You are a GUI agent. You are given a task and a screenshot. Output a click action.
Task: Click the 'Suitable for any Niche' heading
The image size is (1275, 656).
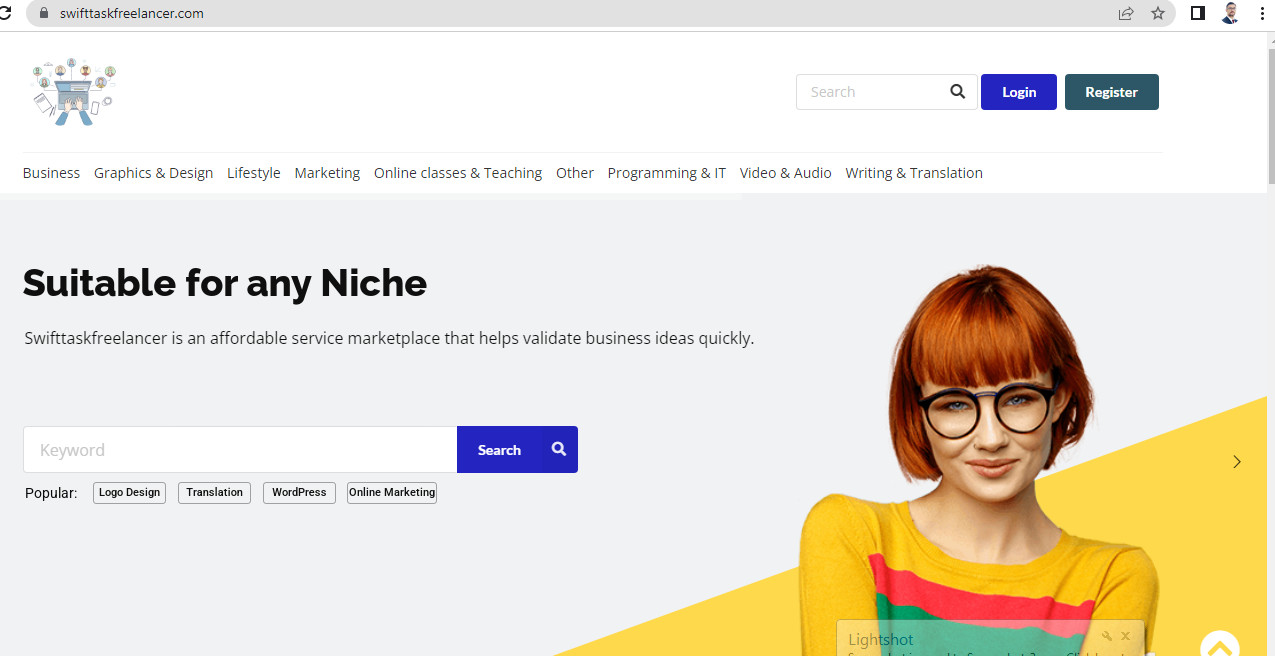(x=225, y=283)
